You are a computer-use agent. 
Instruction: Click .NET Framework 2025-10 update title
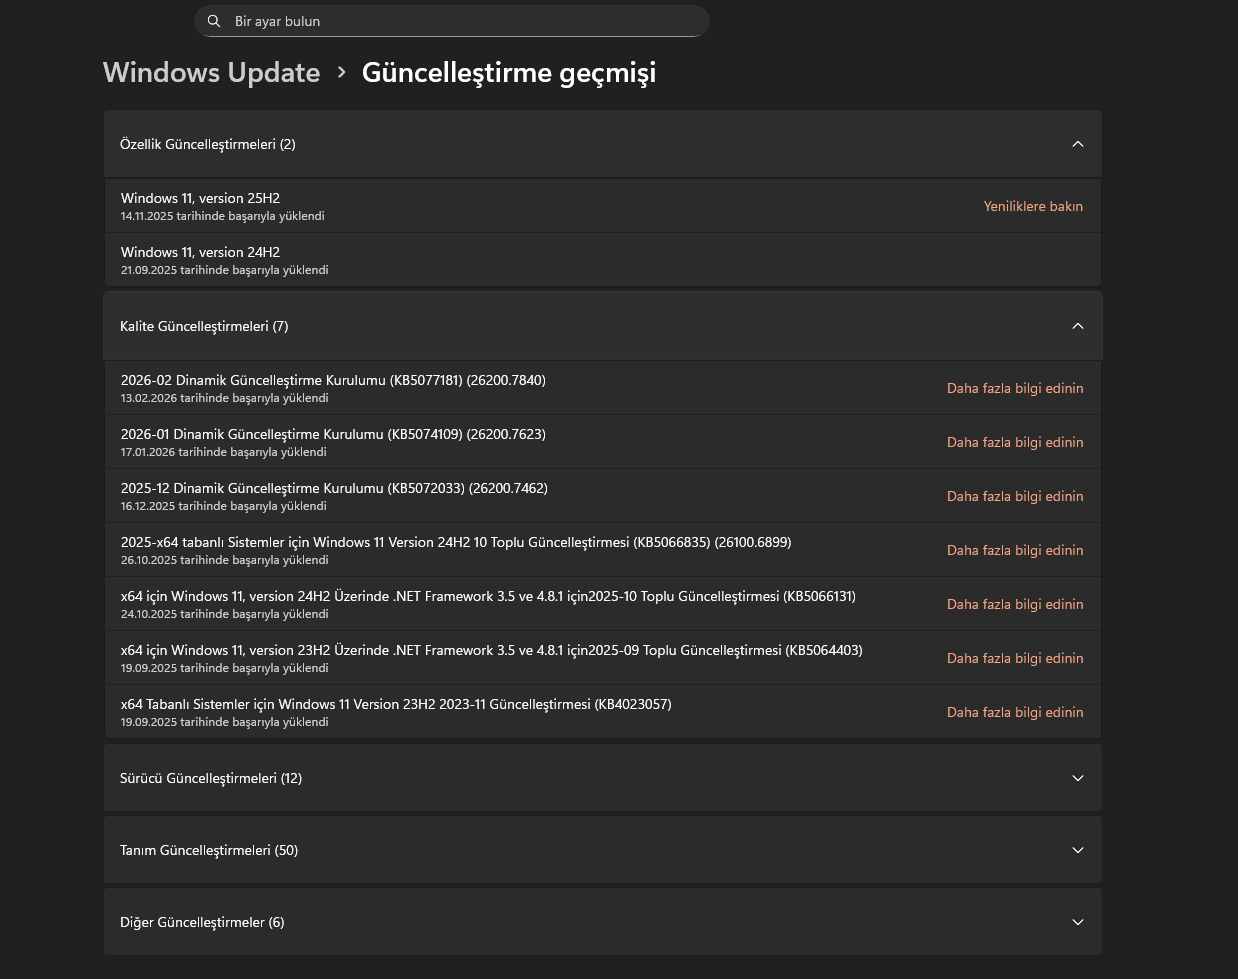click(x=488, y=596)
